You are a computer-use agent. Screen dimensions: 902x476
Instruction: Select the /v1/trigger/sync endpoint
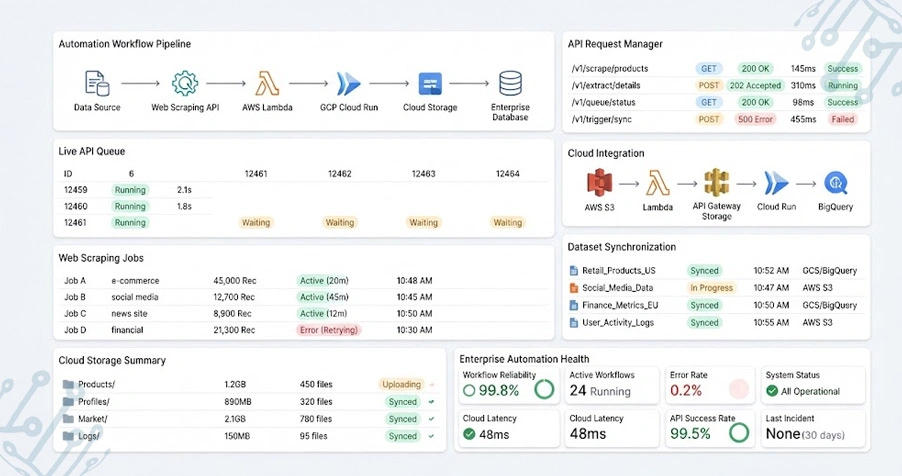tap(601, 119)
